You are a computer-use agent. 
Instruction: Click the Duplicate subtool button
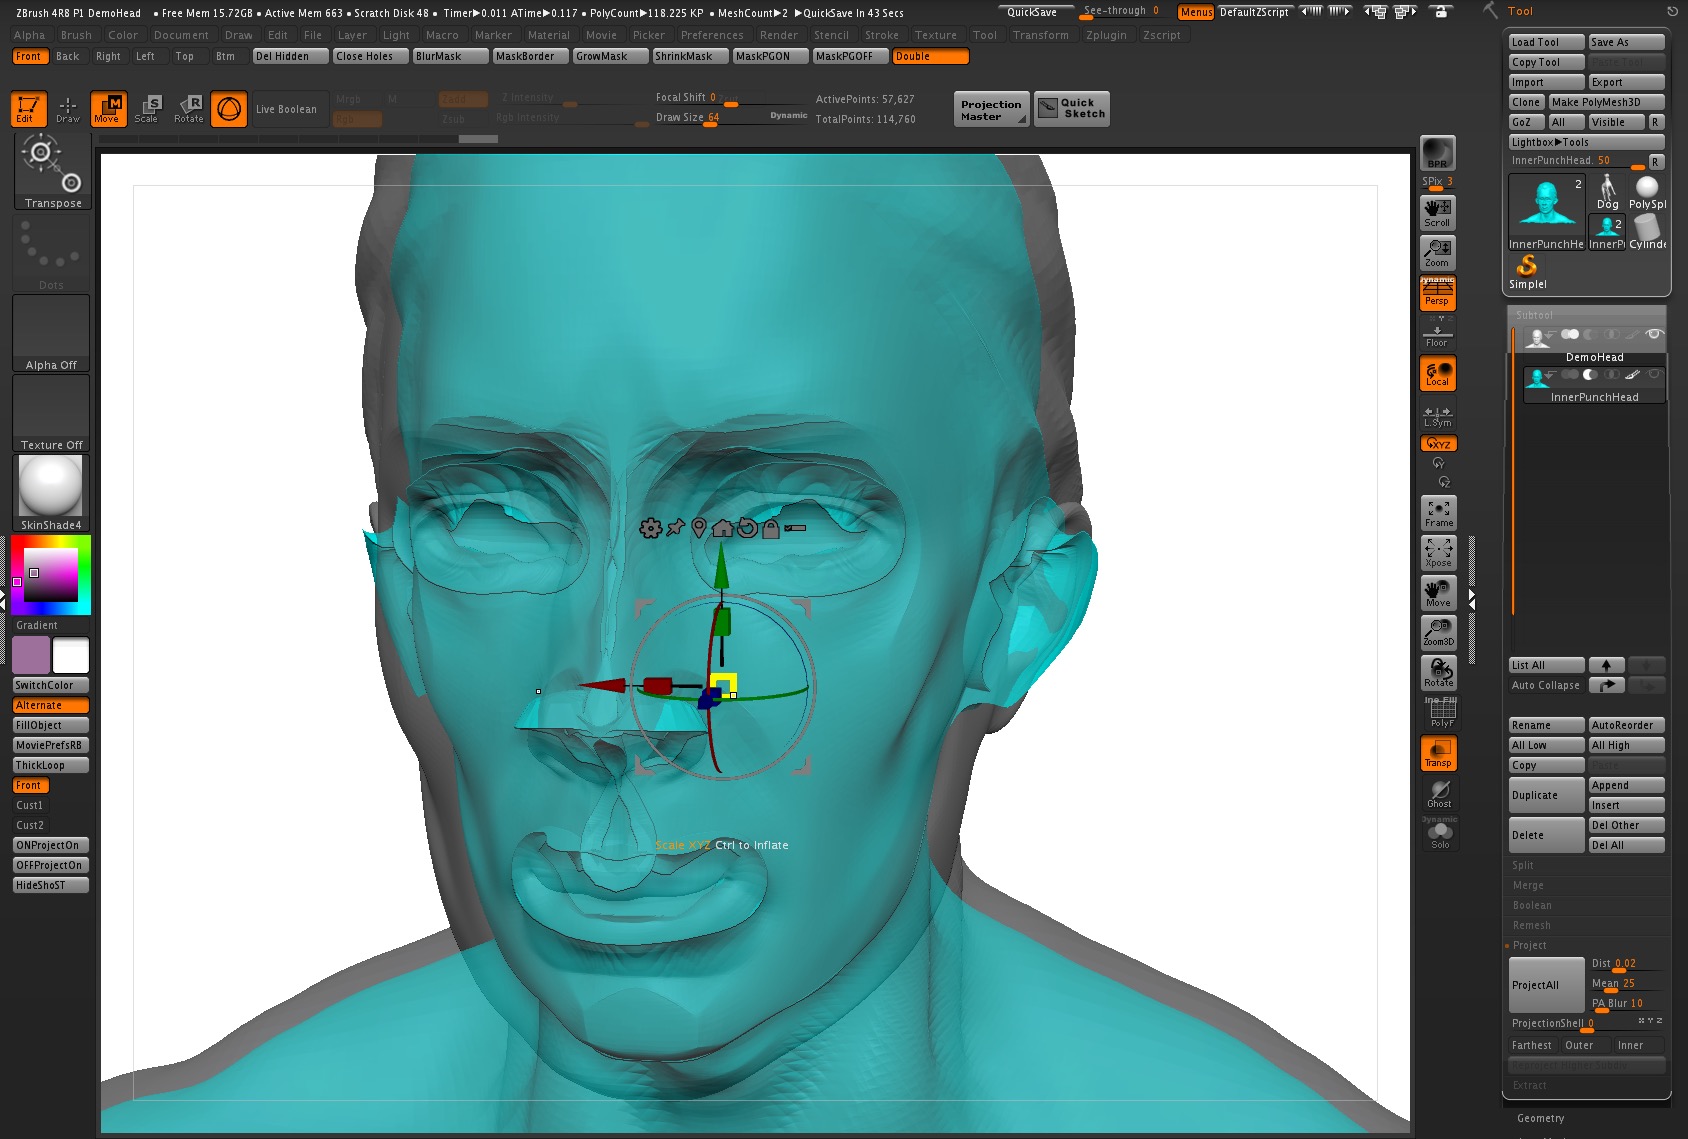pos(1546,795)
